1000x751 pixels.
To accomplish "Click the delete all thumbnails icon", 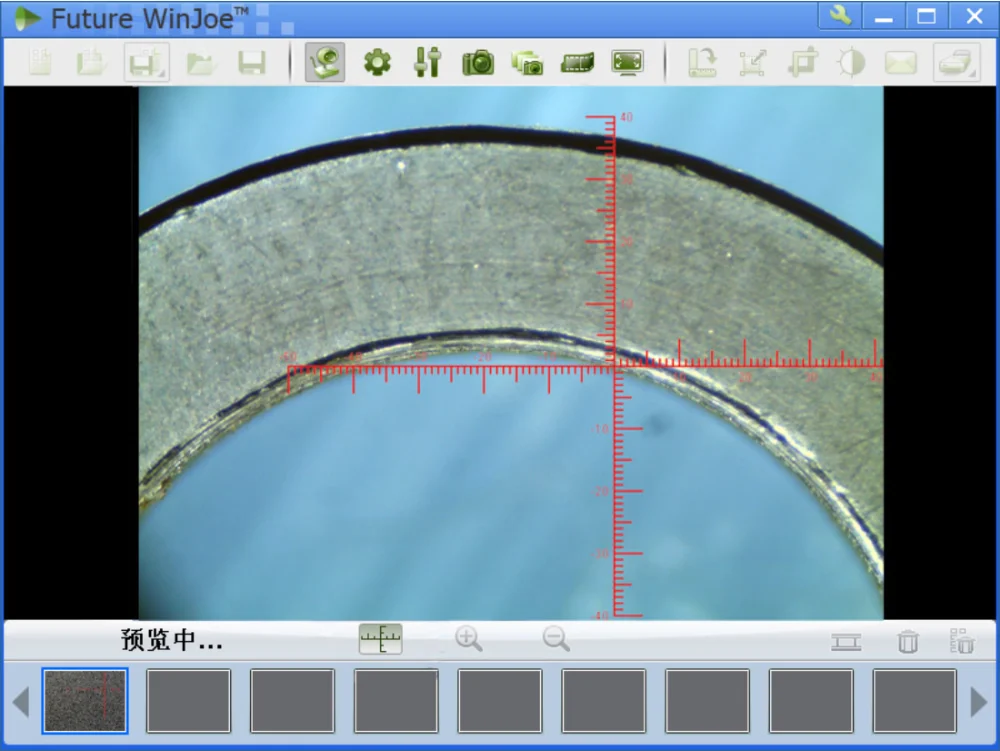I will (x=962, y=641).
